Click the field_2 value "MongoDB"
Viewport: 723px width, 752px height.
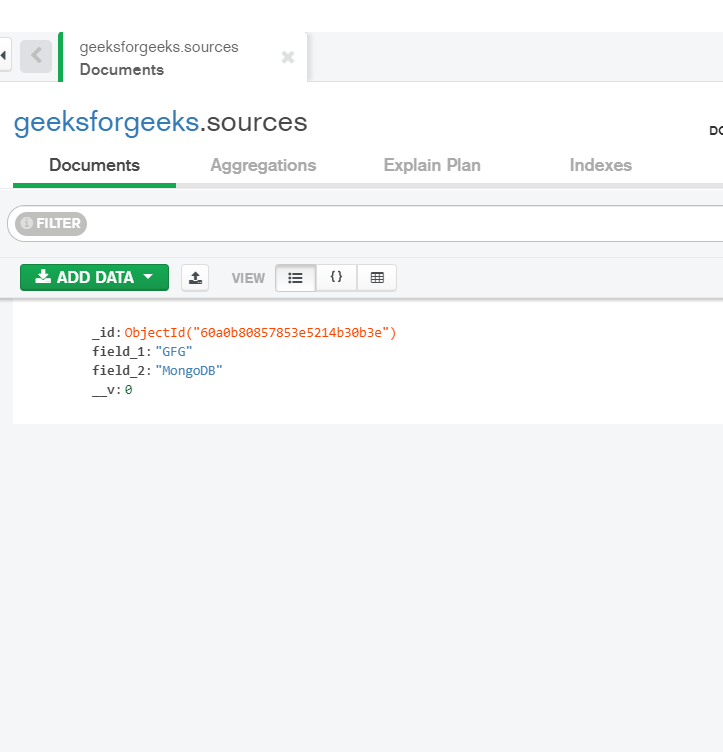tap(189, 371)
